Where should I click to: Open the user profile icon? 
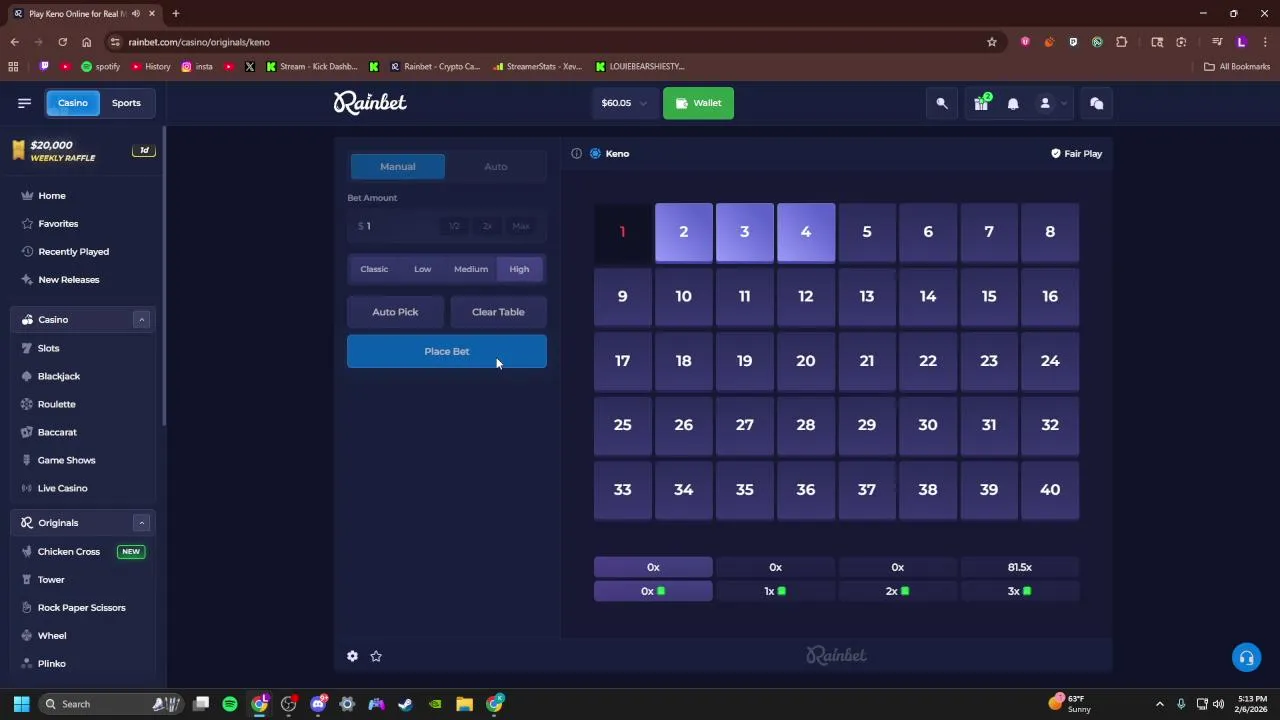coord(1045,103)
